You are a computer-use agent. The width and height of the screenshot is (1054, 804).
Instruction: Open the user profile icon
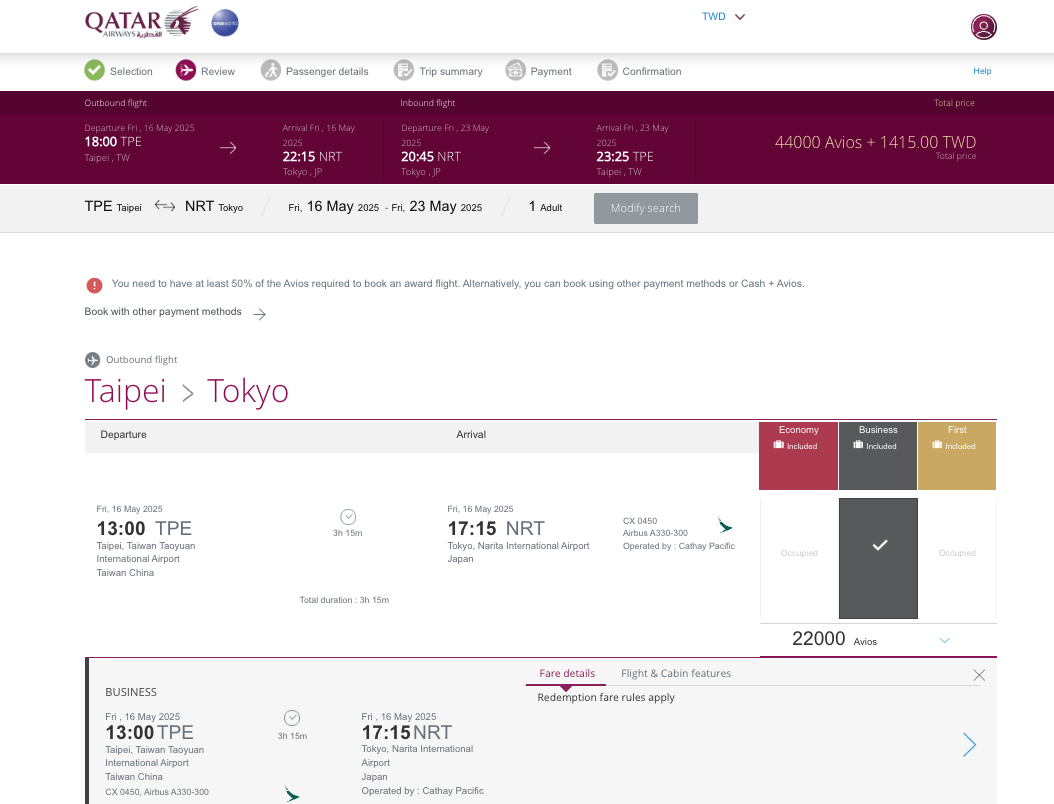pyautogui.click(x=983, y=27)
